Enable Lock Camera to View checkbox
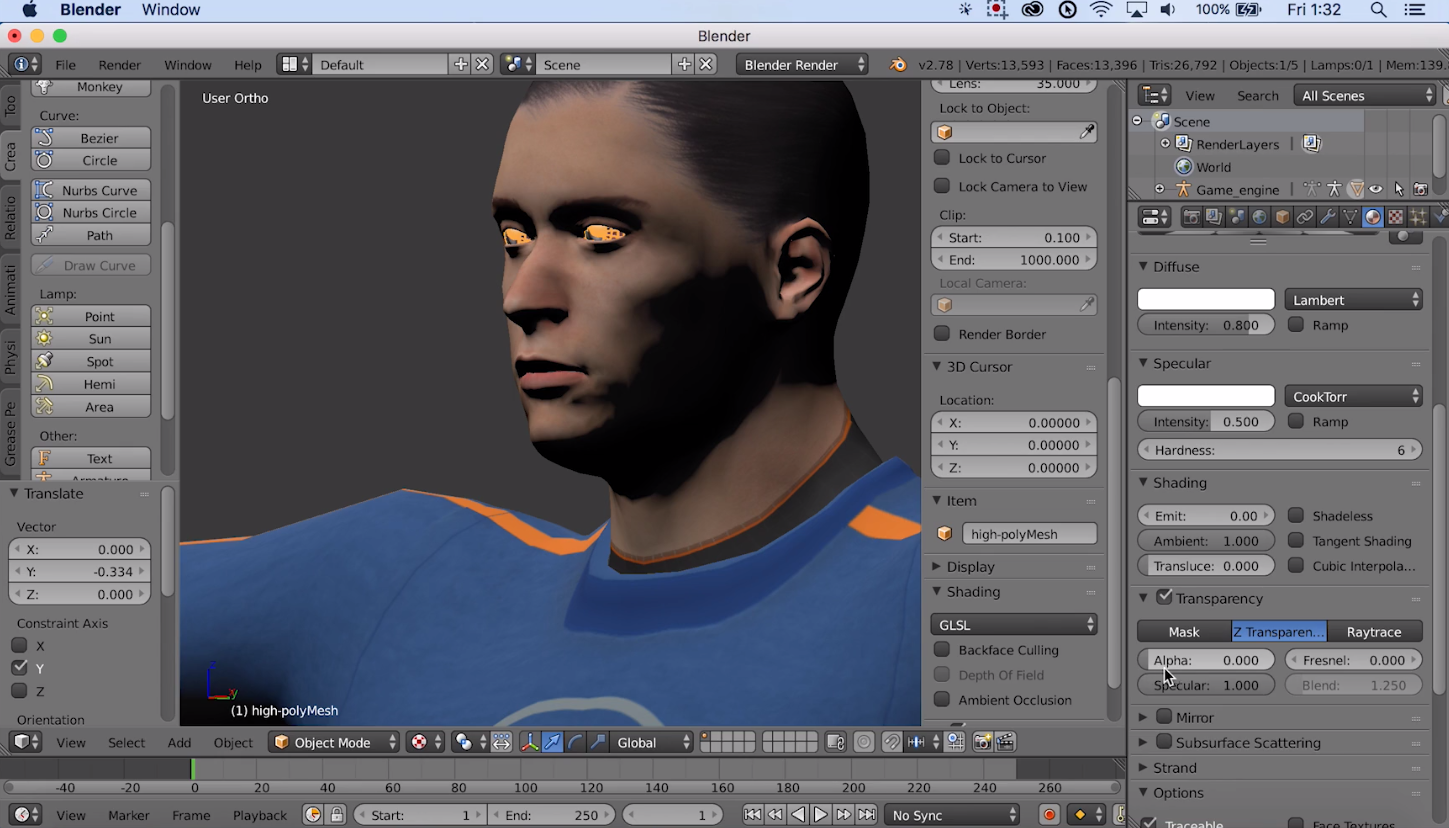This screenshot has width=1449, height=828. 941,186
